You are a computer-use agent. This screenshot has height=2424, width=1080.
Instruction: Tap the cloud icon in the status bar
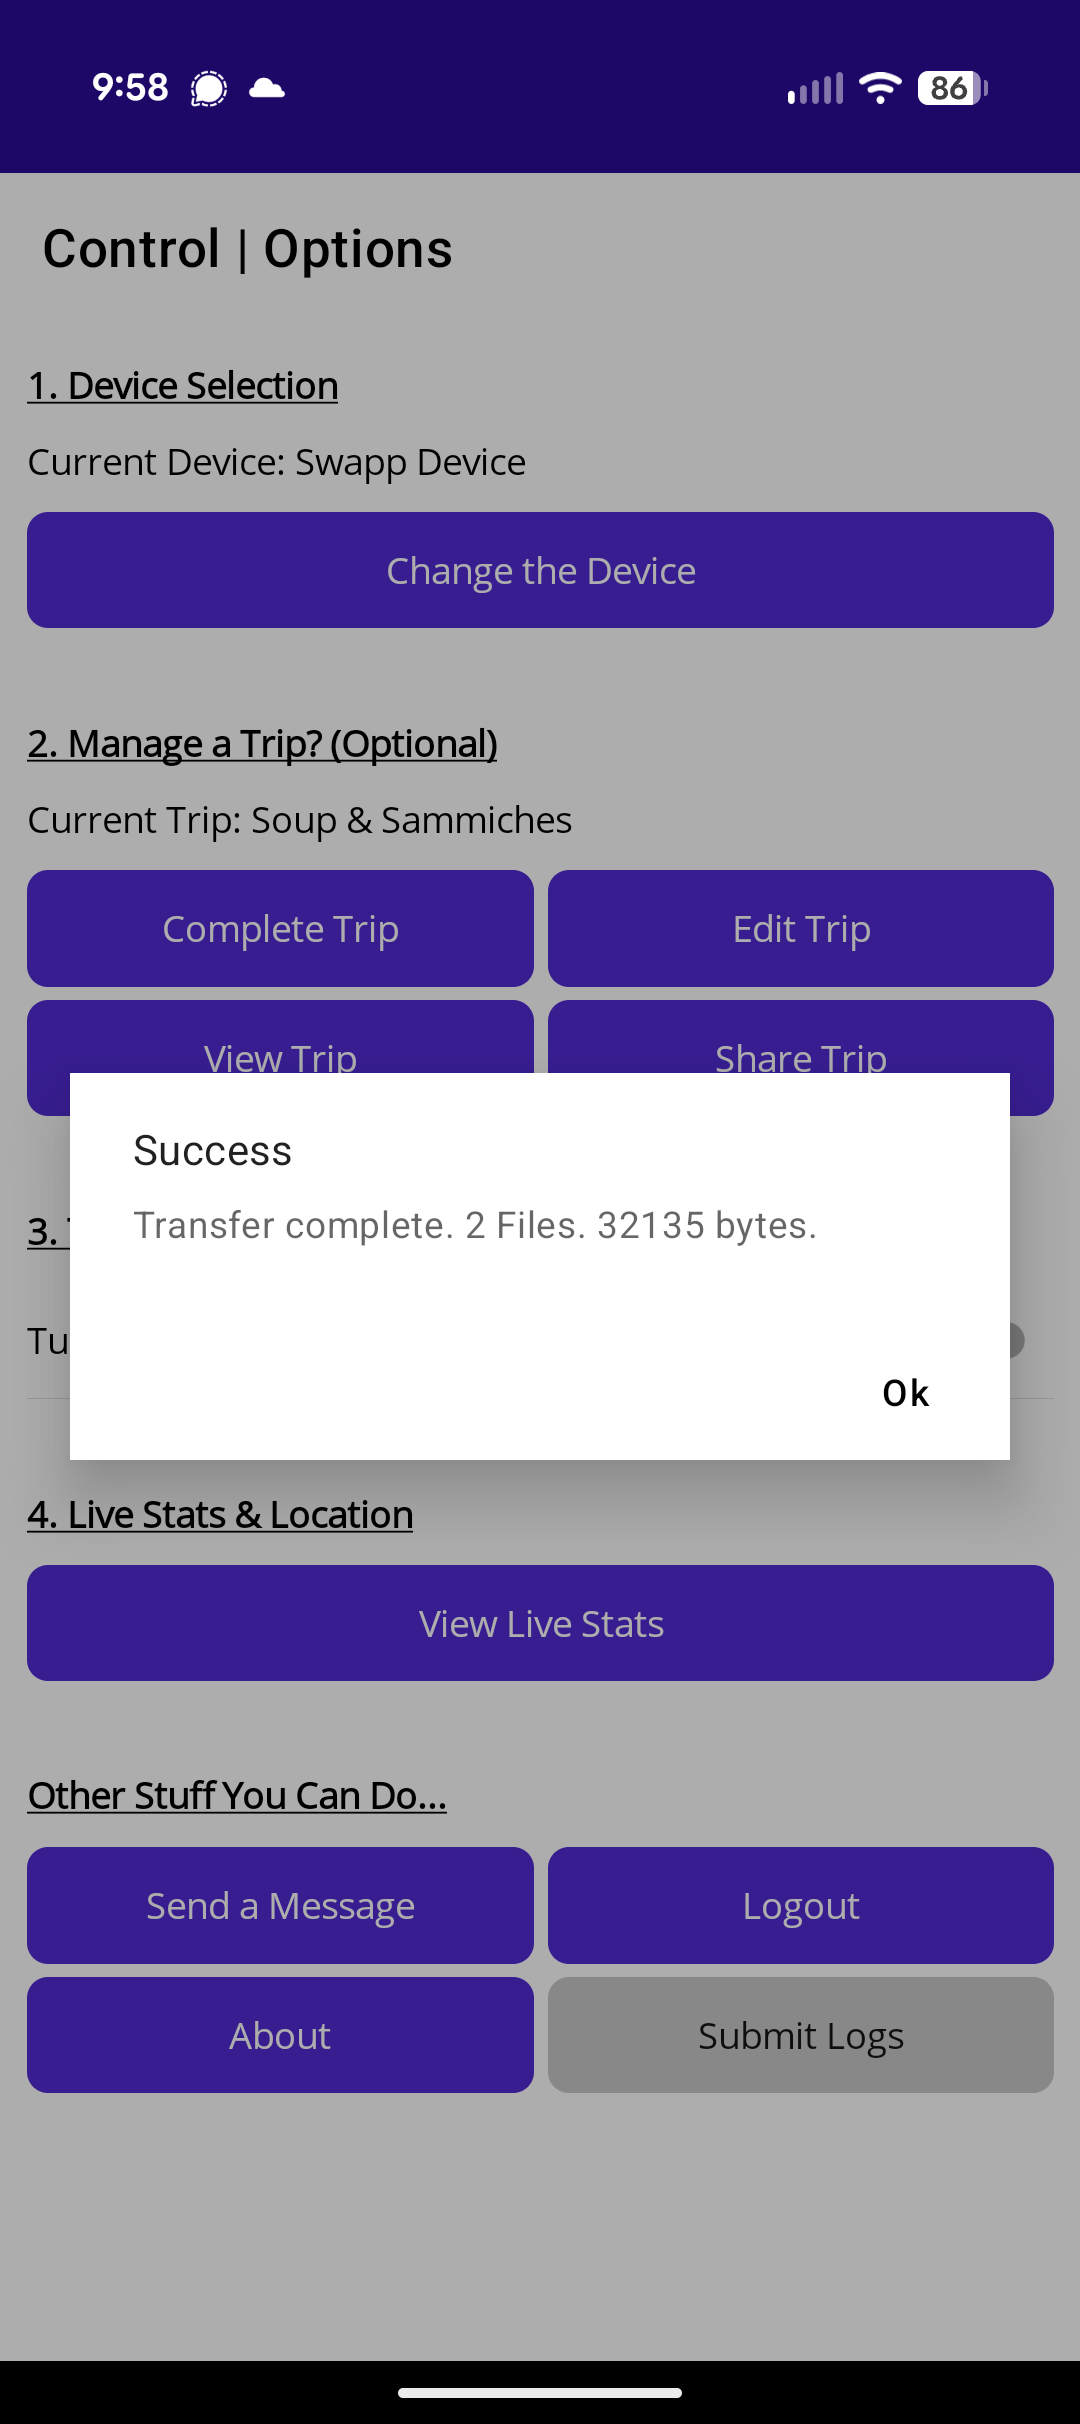tap(267, 88)
